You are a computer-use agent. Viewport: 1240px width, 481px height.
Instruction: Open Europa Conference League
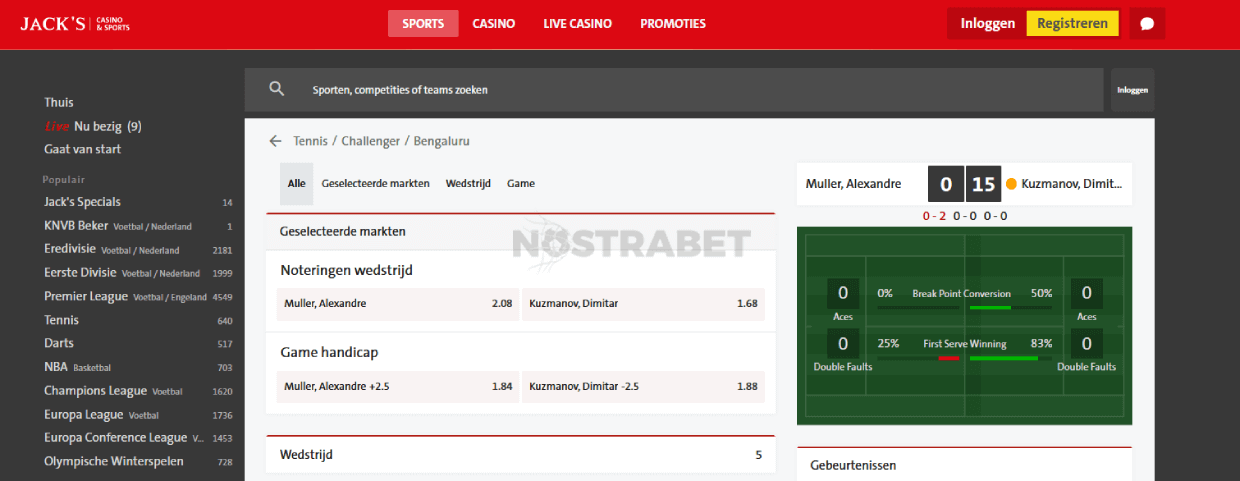(x=138, y=438)
